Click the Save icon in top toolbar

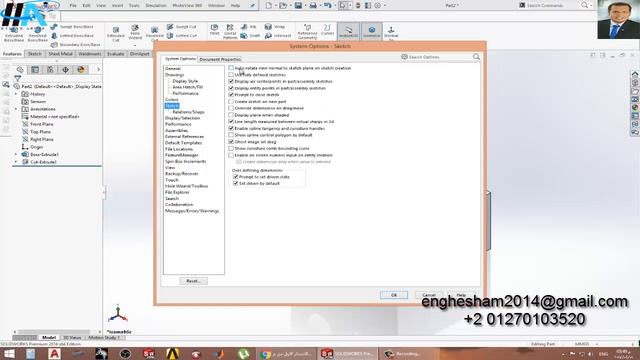point(298,5)
